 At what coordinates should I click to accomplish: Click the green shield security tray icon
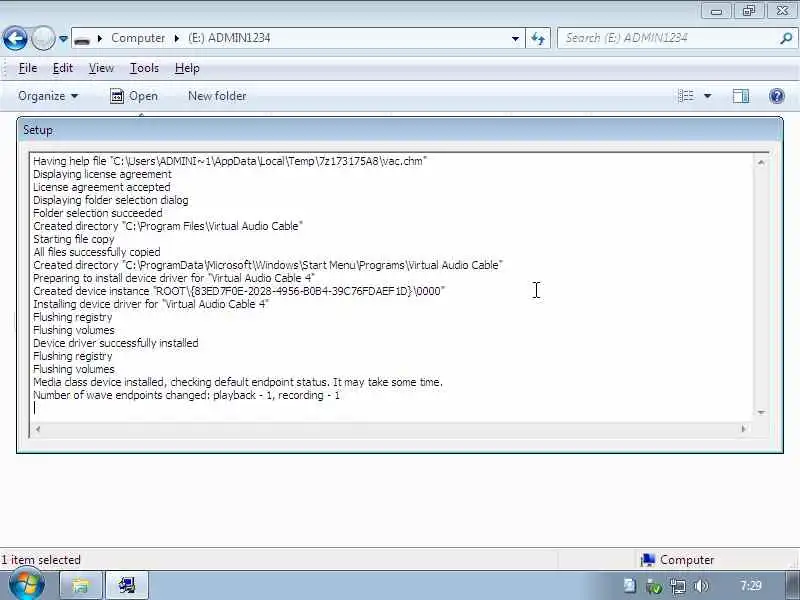pyautogui.click(x=654, y=587)
